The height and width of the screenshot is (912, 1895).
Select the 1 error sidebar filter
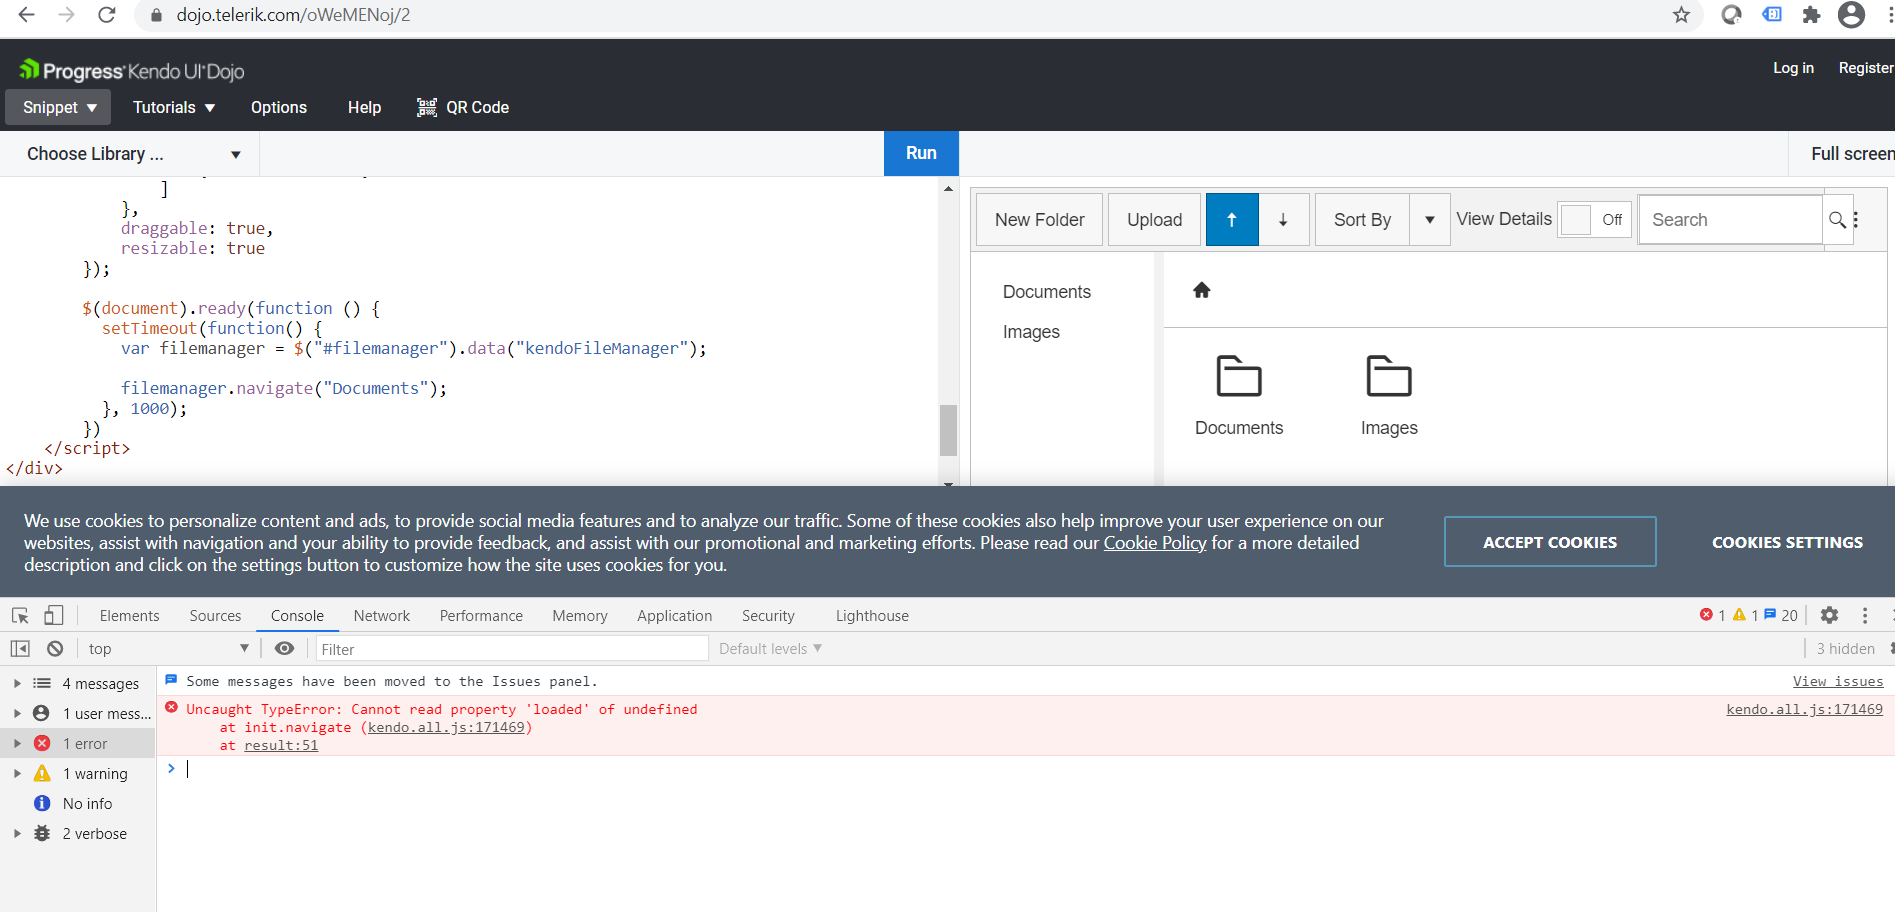coord(78,744)
